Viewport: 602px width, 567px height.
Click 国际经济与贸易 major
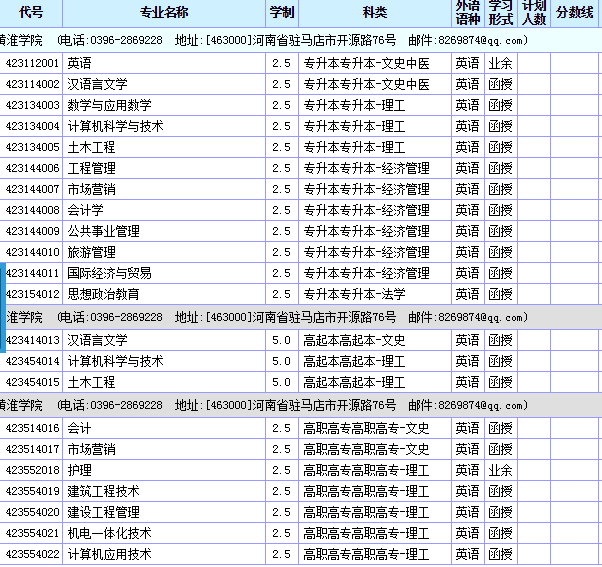coord(109,273)
